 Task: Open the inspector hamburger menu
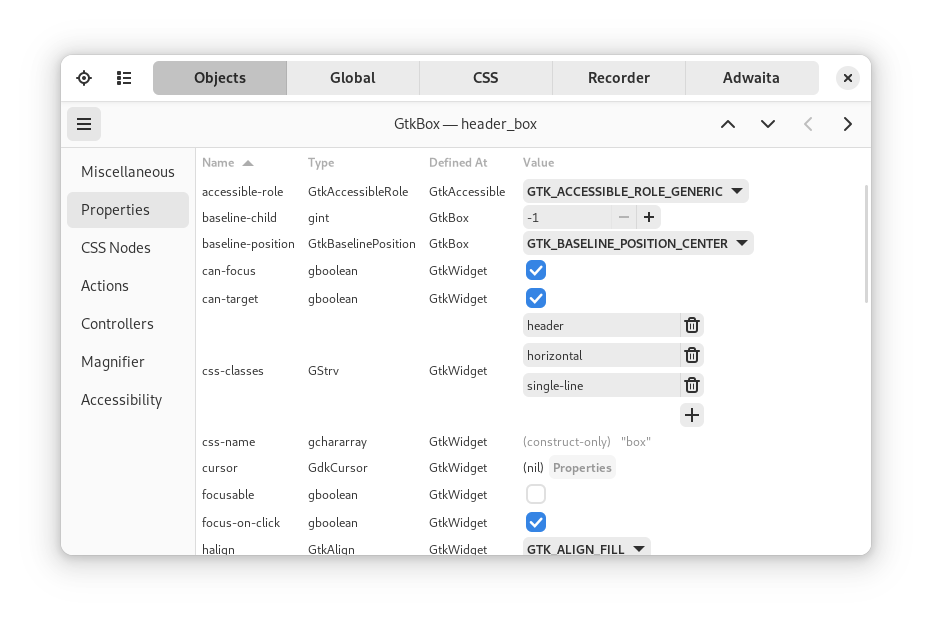84,124
